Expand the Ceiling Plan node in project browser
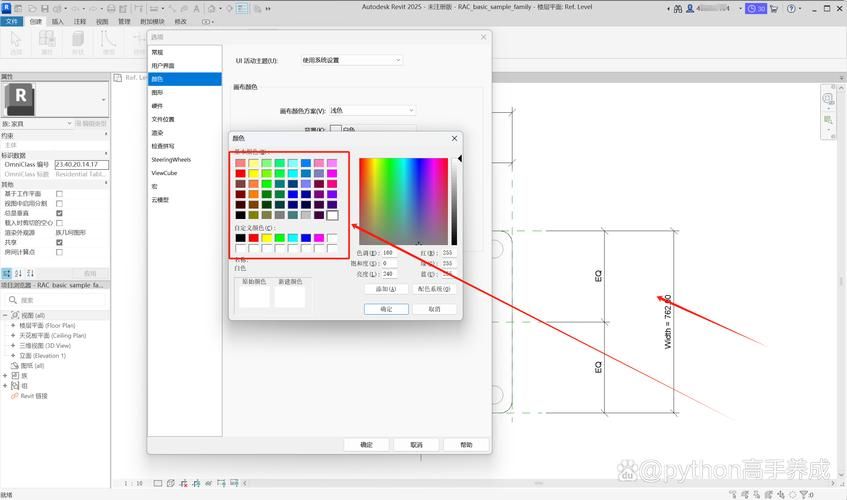The image size is (847, 500). (13, 336)
